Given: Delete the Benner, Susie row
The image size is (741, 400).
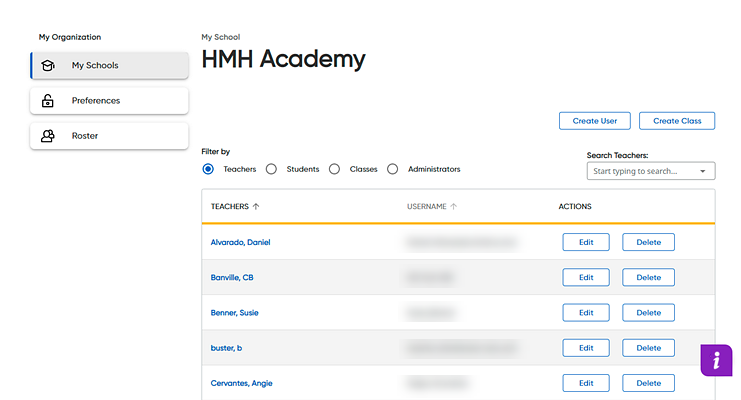Looking at the screenshot, I should point(648,313).
